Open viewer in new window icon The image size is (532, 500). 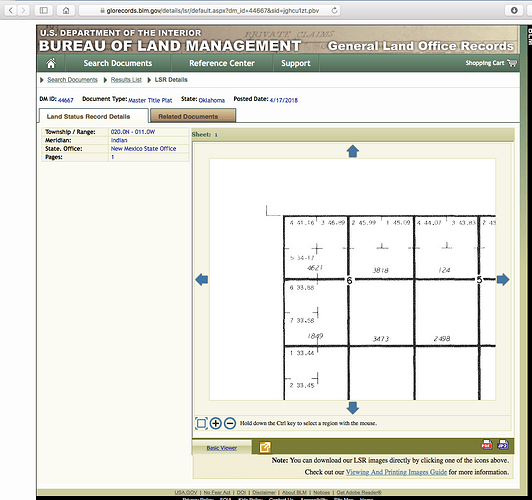coord(265,447)
